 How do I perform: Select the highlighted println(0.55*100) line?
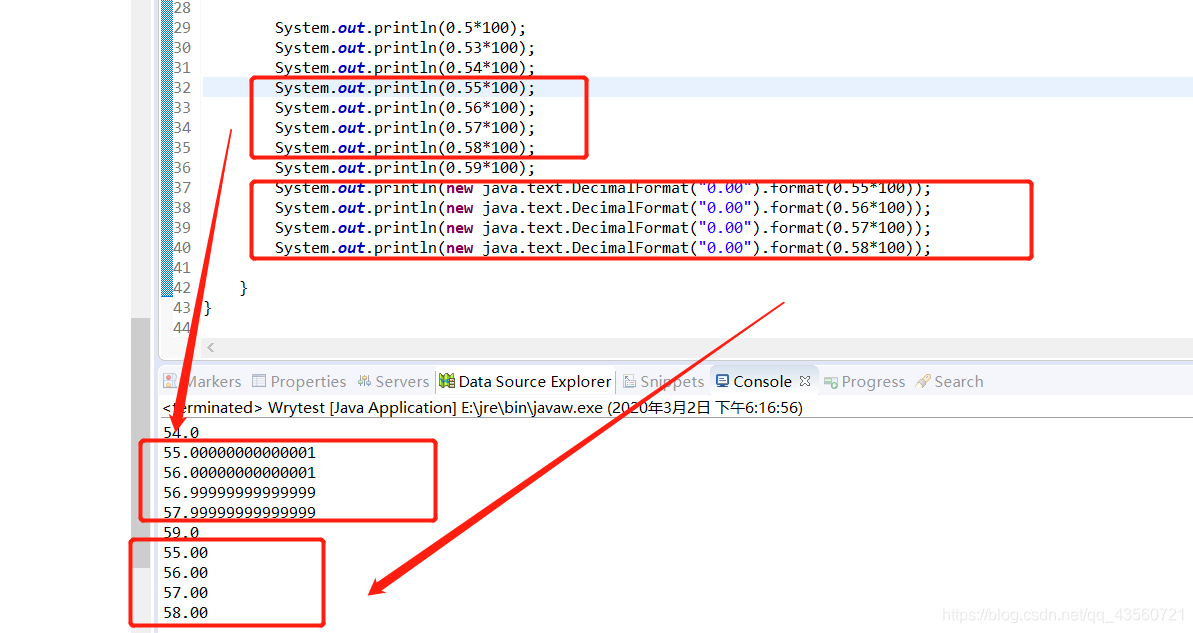[x=405, y=87]
